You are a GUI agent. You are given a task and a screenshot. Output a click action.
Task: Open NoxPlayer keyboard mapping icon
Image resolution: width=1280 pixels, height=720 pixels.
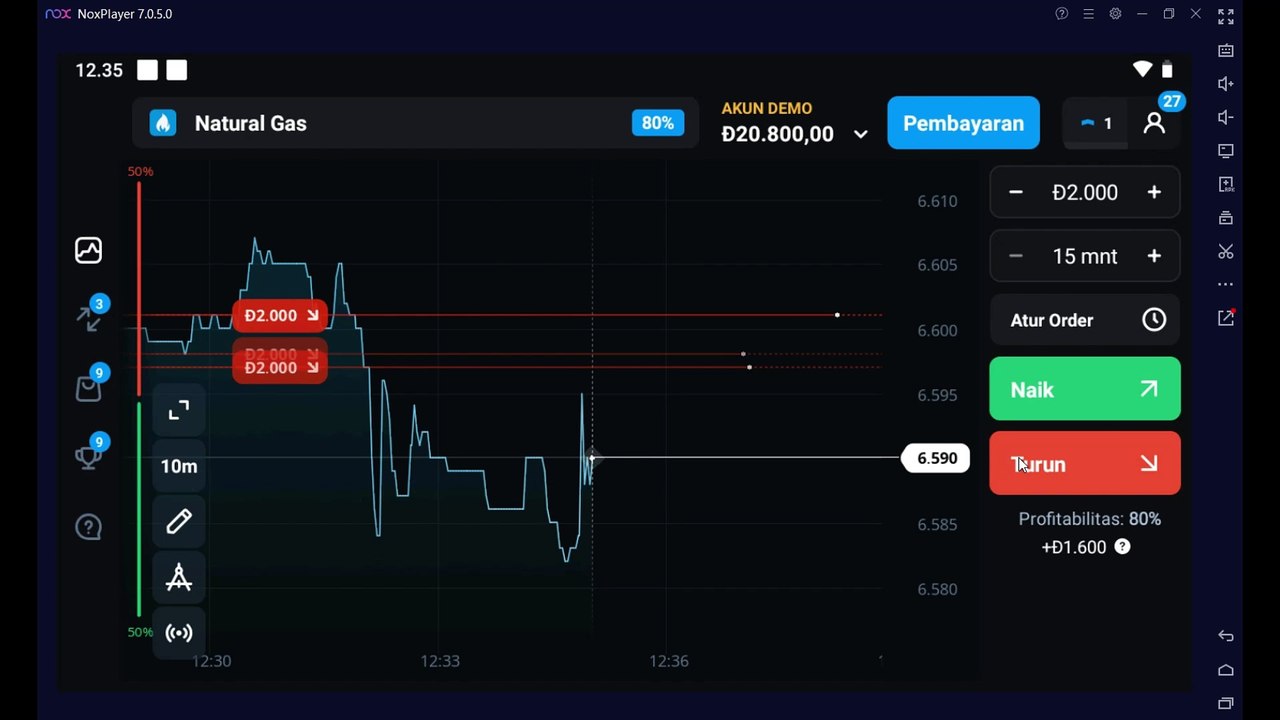(x=1226, y=50)
